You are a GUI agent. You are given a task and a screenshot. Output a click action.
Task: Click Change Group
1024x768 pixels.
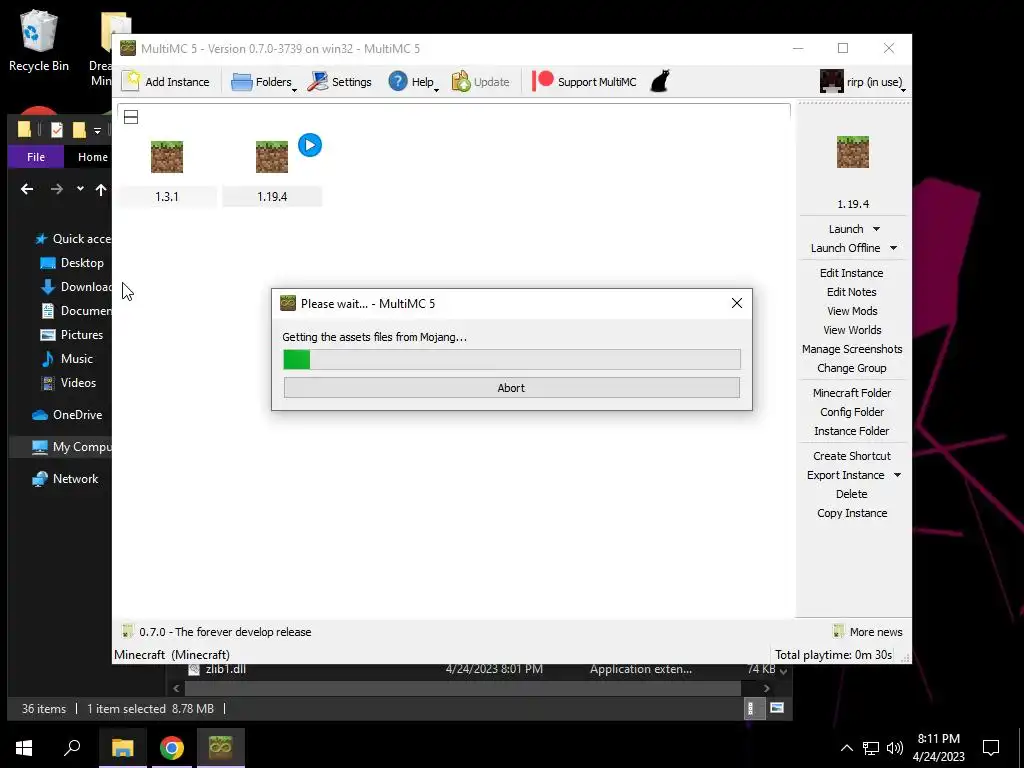852,368
